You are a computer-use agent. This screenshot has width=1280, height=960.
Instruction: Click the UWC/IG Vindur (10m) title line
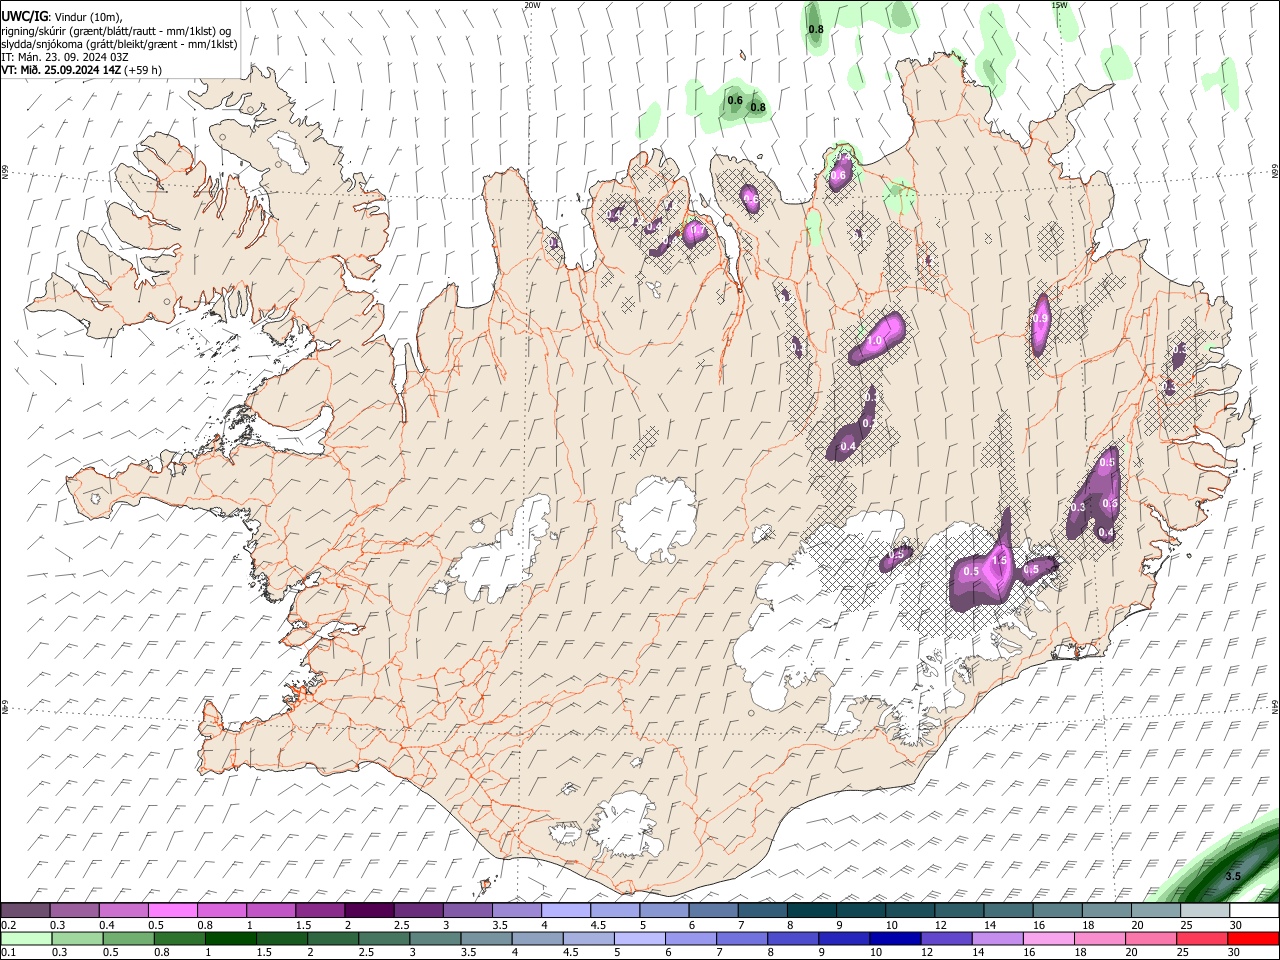62,16
